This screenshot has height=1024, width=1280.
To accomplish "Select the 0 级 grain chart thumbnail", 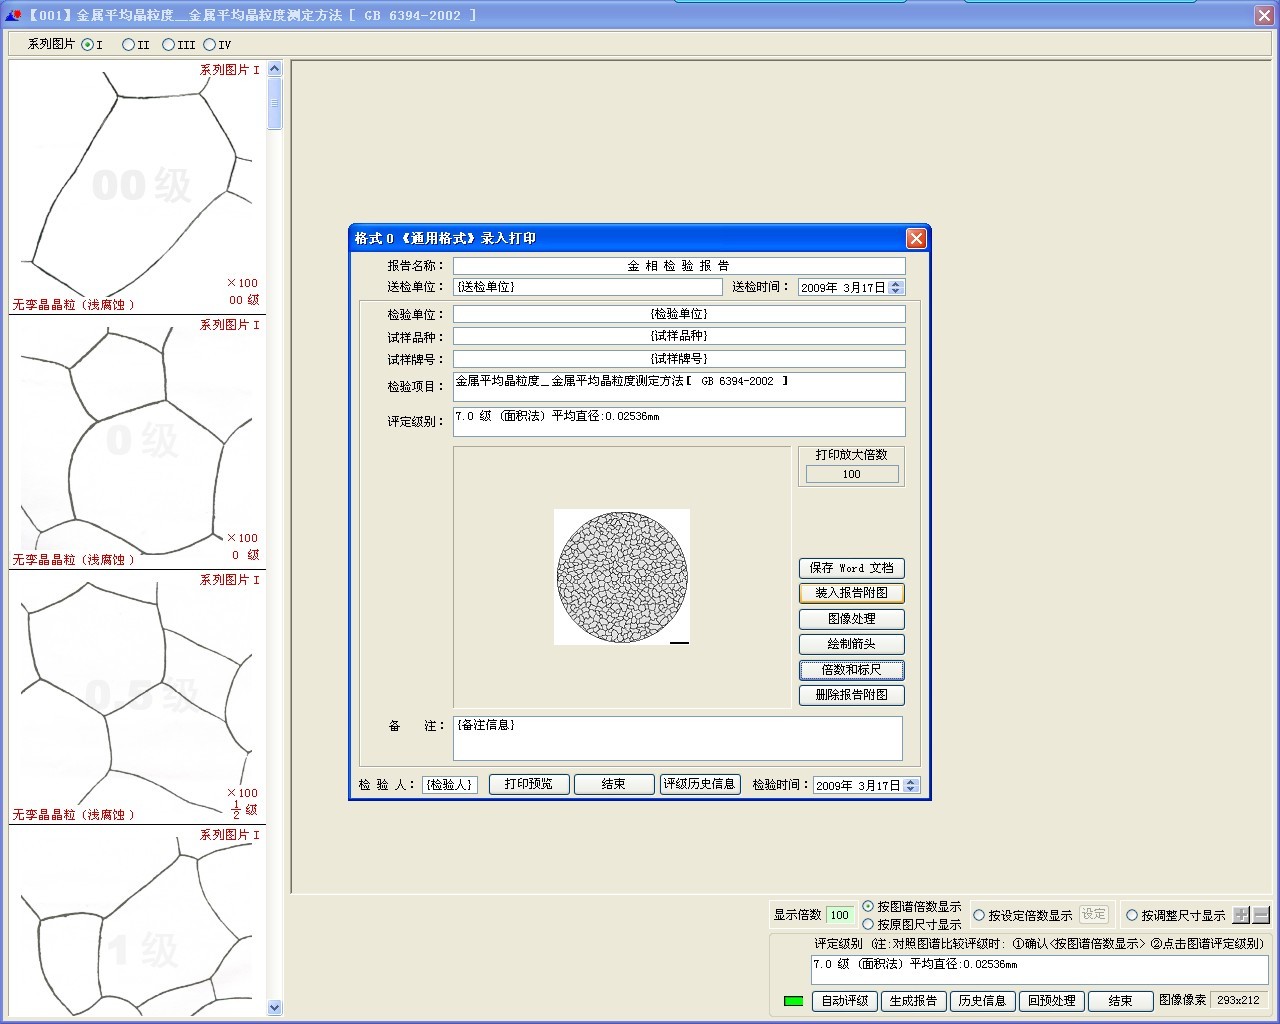I will [137, 442].
